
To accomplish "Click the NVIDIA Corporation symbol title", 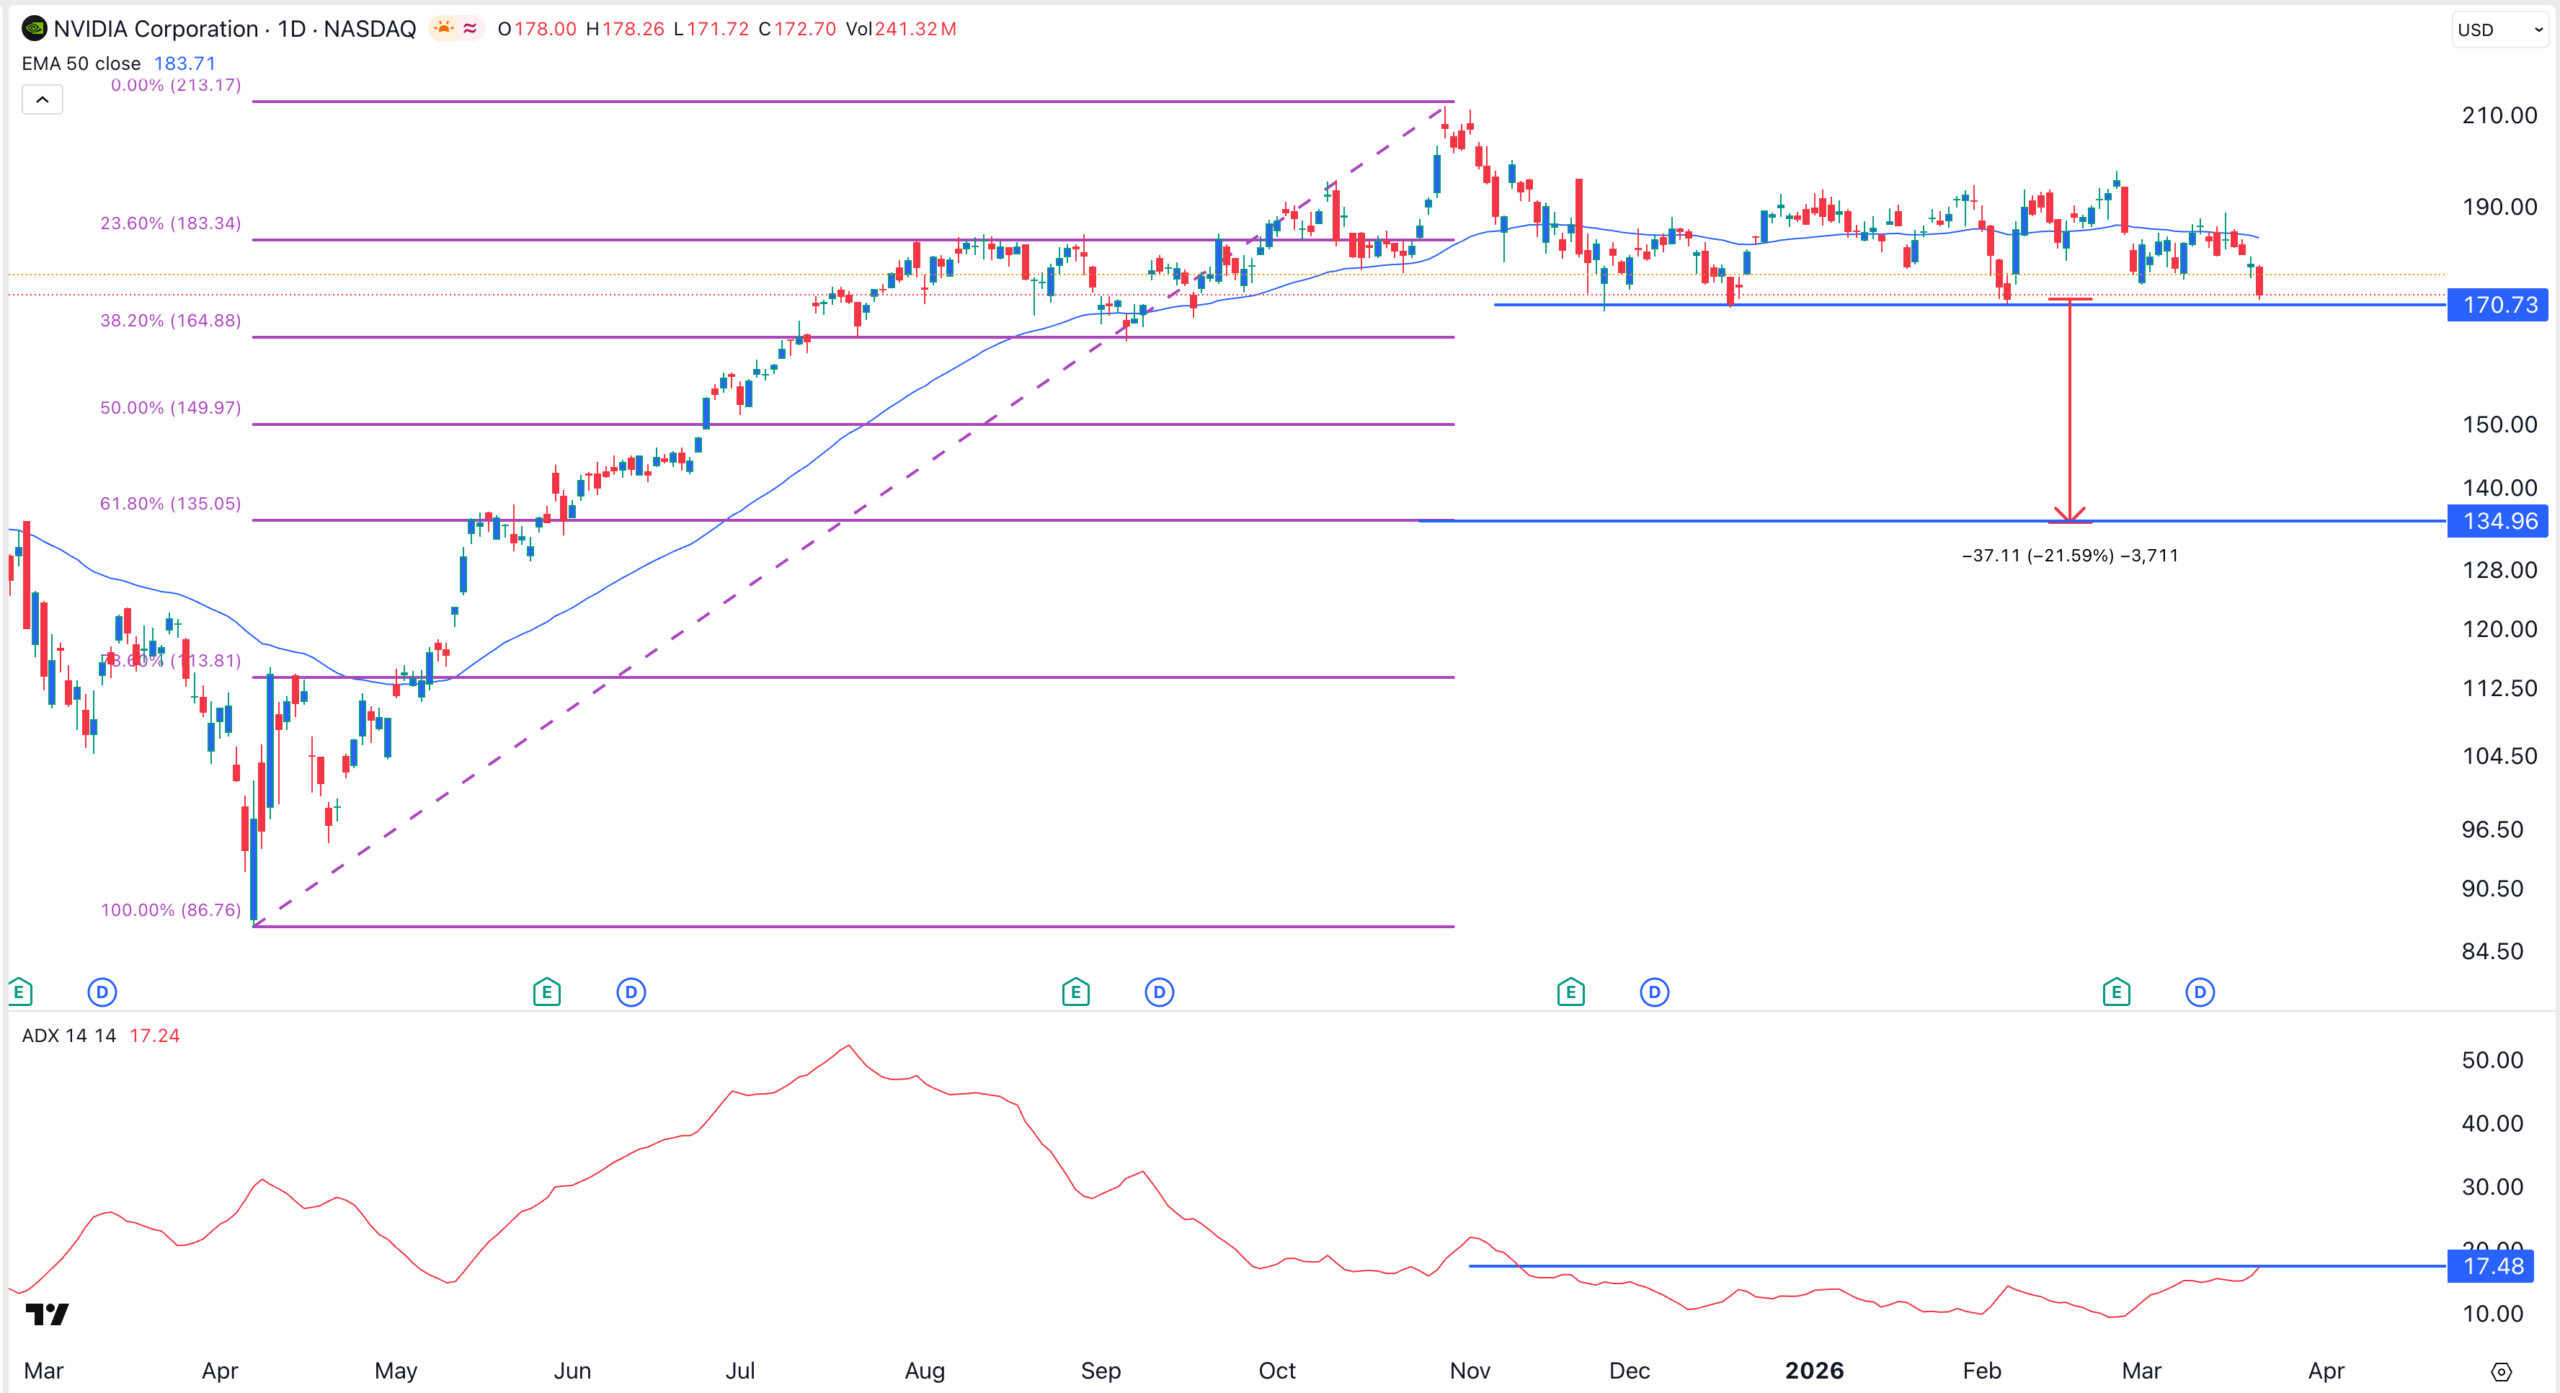I will pos(155,29).
